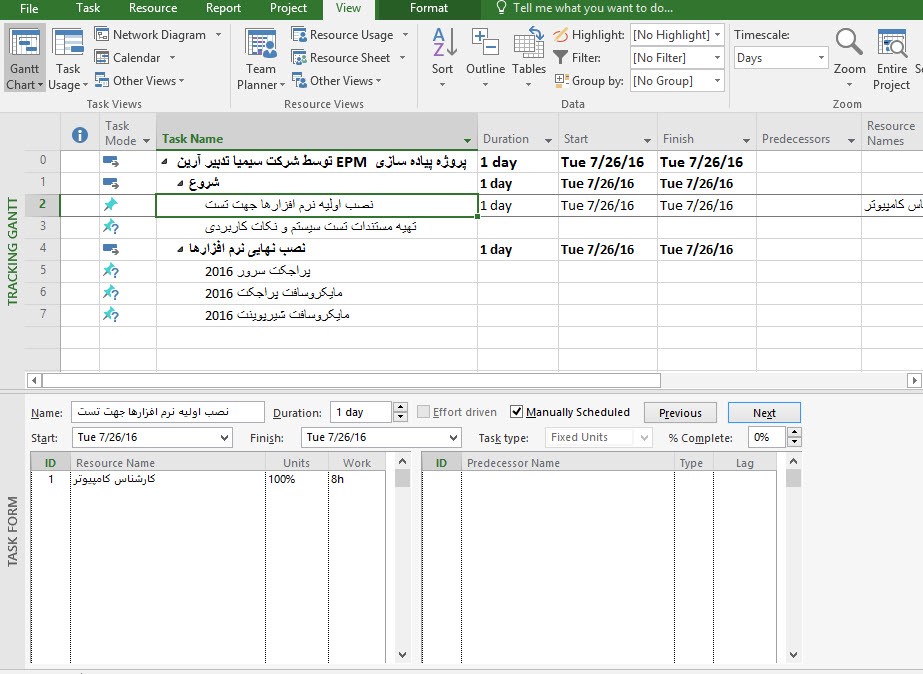Toggle the Manually Scheduled checkbox

tap(517, 412)
